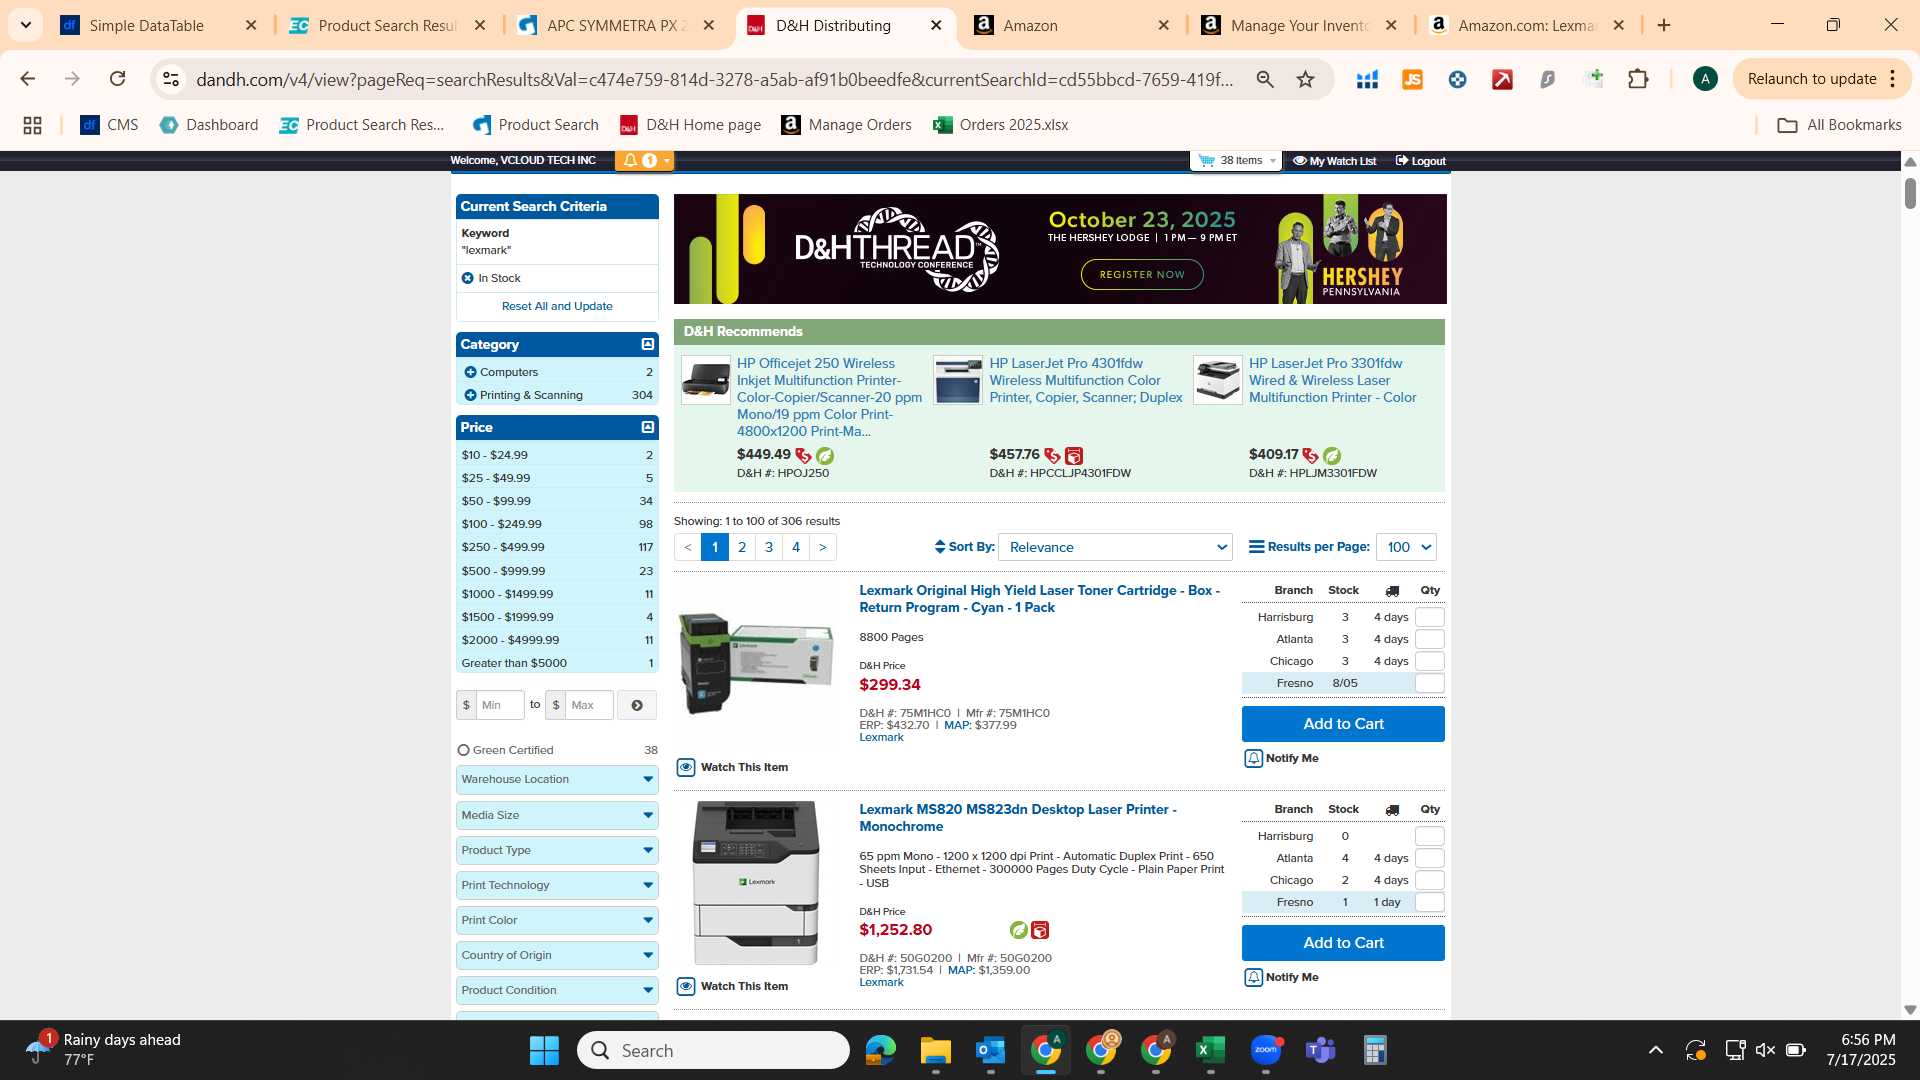This screenshot has height=1080, width=1920.
Task: Open the Lexmark MS820 MS823dn printer title
Action: point(1018,818)
